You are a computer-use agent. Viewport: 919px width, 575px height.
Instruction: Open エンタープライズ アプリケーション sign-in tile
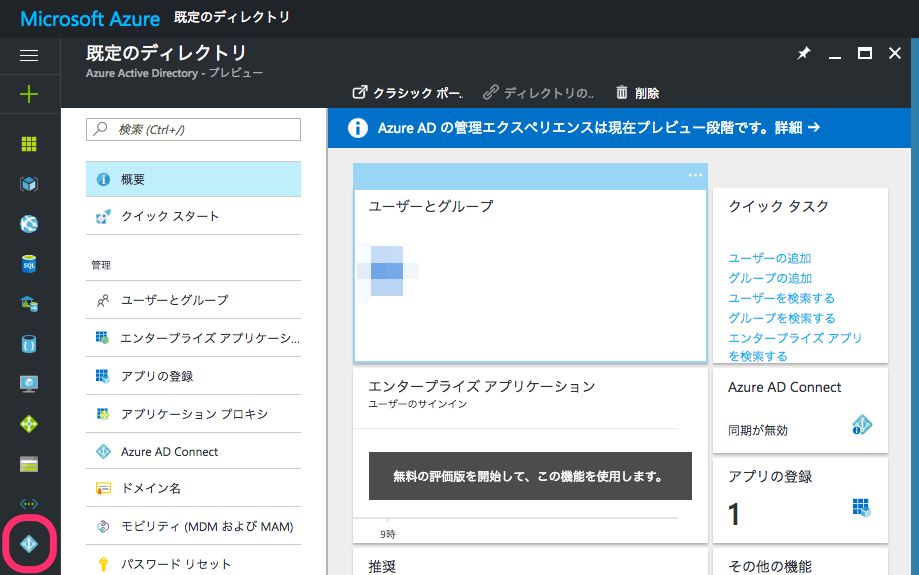pyautogui.click(x=530, y=455)
